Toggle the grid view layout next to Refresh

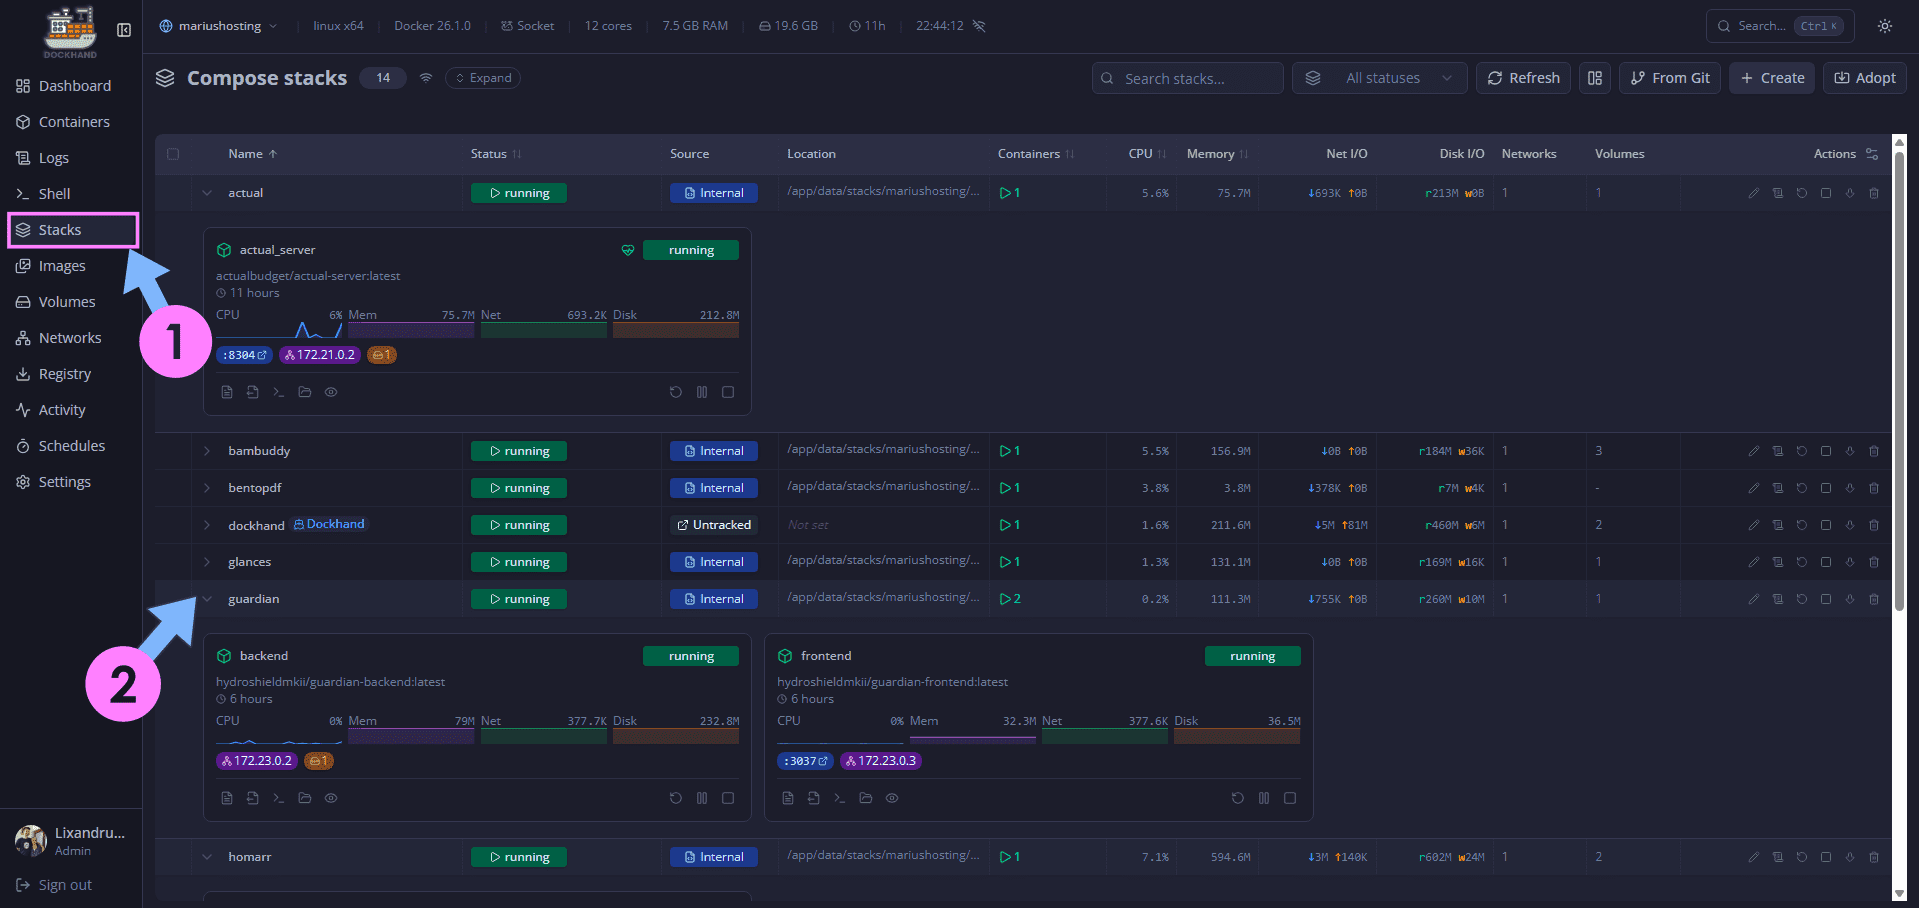point(1594,77)
